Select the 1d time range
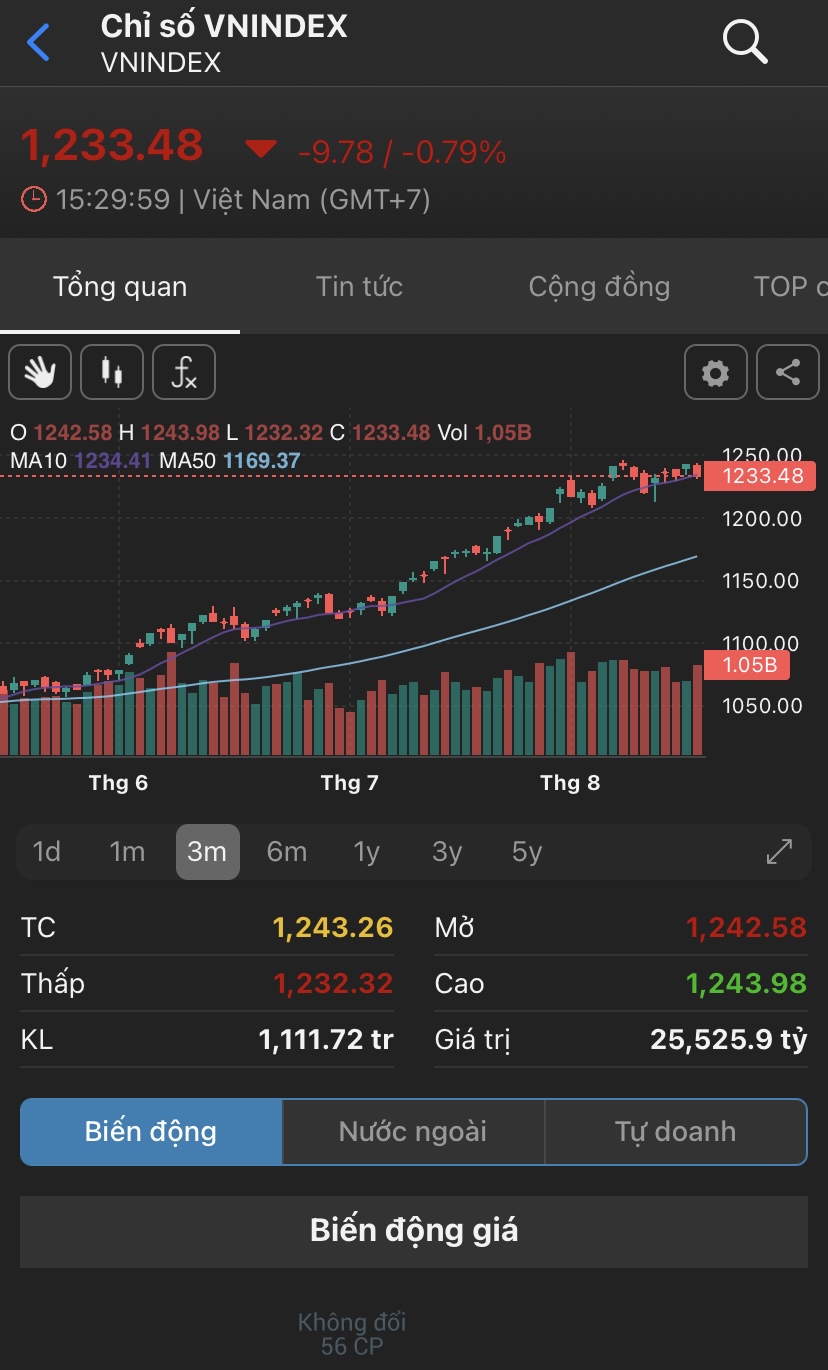 [x=47, y=852]
